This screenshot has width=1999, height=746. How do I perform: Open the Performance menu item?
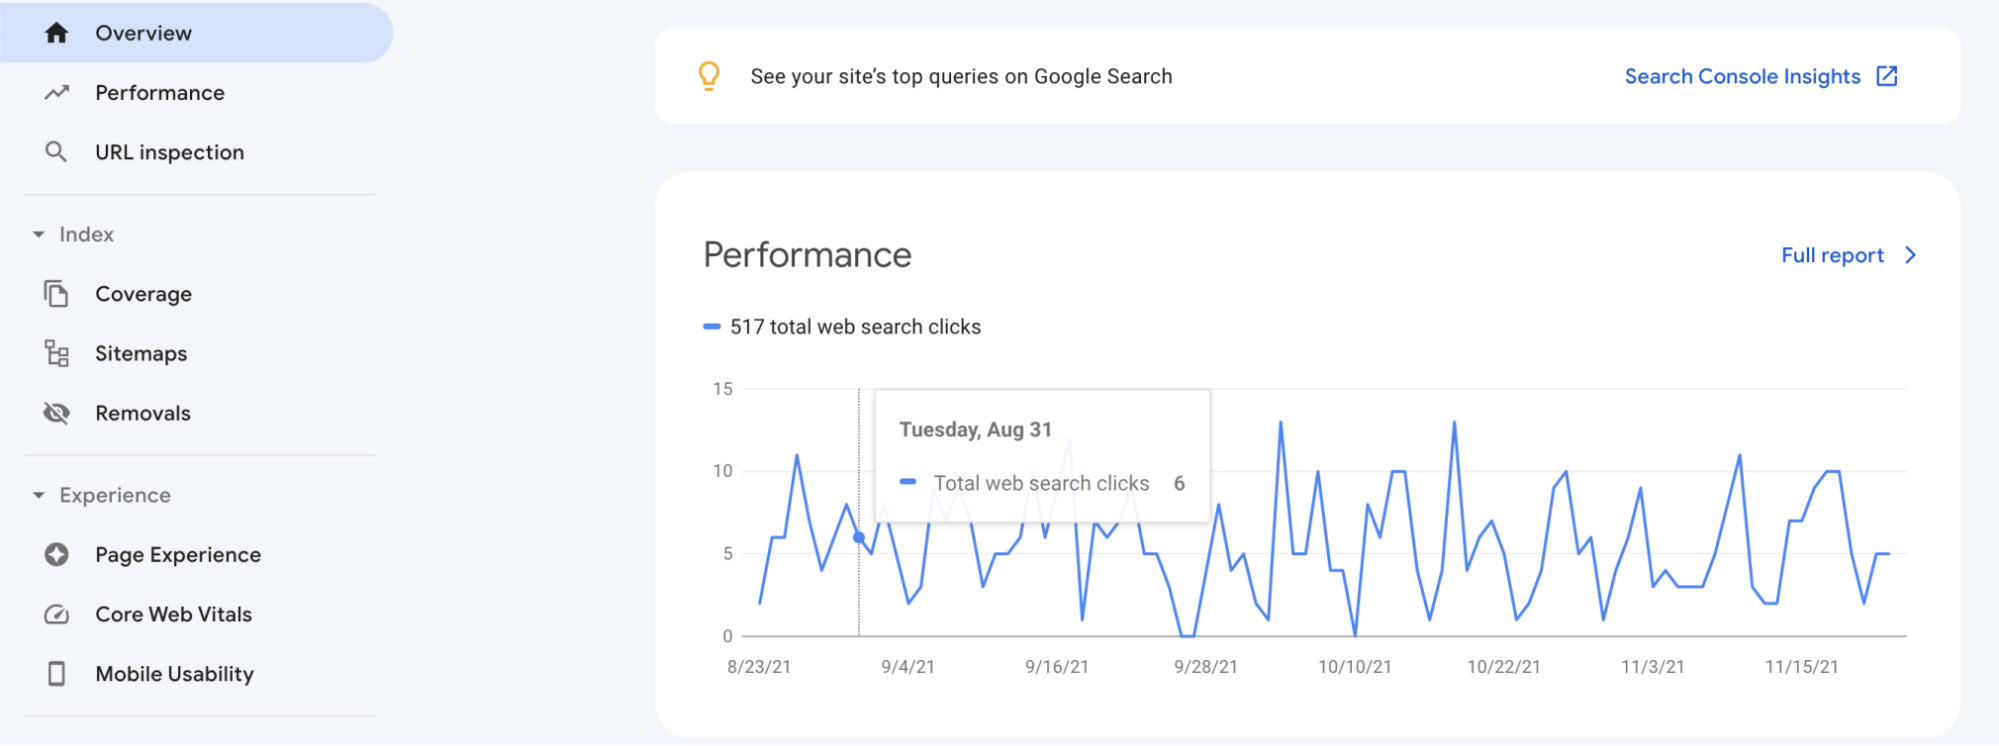[x=160, y=93]
